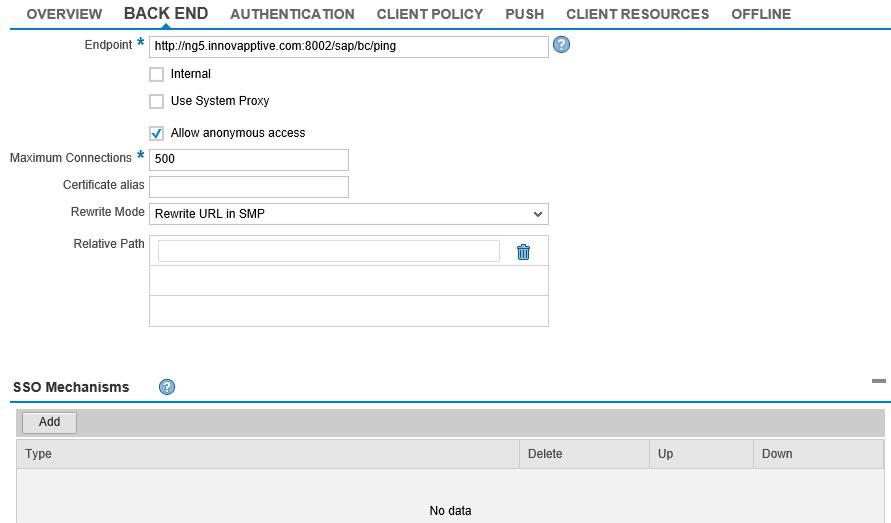The image size is (891, 523).
Task: Select the Push tab
Action: click(x=524, y=14)
